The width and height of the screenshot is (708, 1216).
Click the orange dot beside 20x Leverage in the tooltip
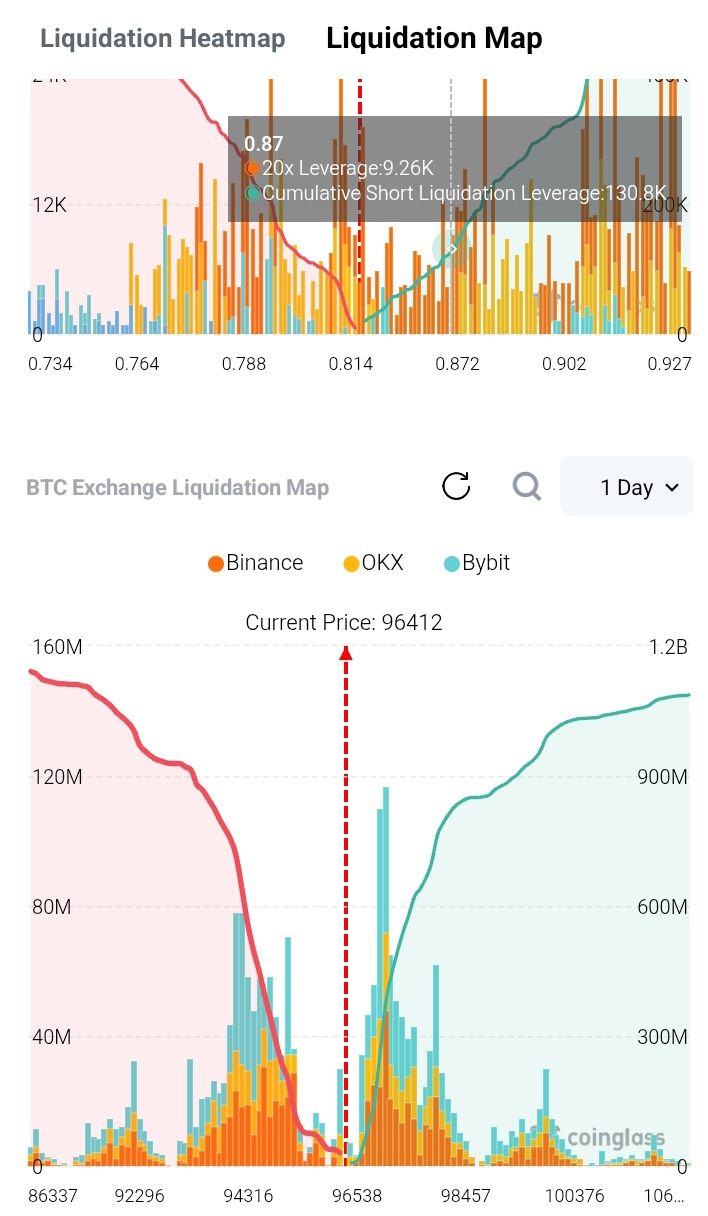[x=252, y=168]
